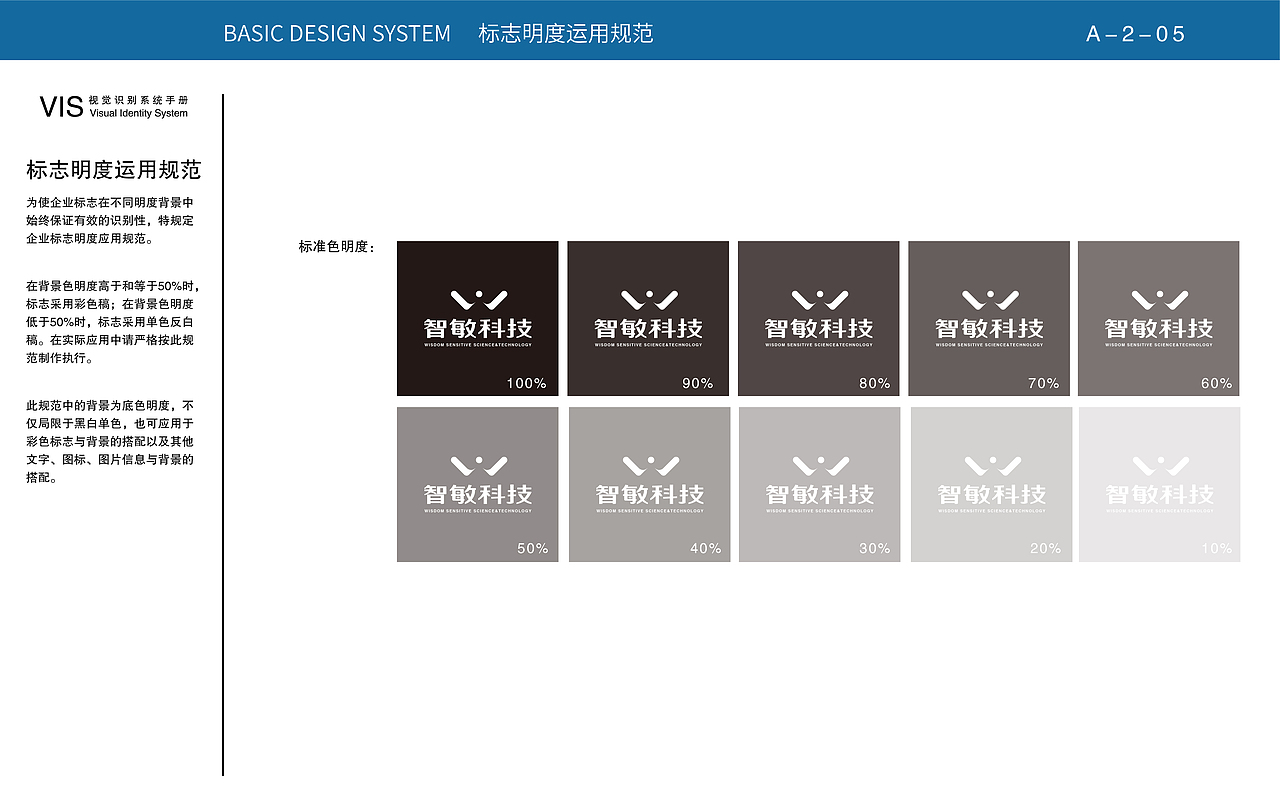The height and width of the screenshot is (800, 1280).
Task: Click the header title 标志明度运用规范
Action: pyautogui.click(x=566, y=33)
